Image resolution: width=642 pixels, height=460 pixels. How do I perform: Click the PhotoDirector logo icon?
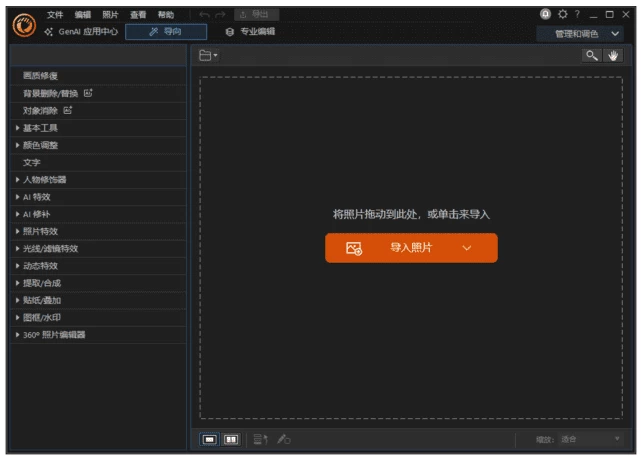[x=23, y=25]
